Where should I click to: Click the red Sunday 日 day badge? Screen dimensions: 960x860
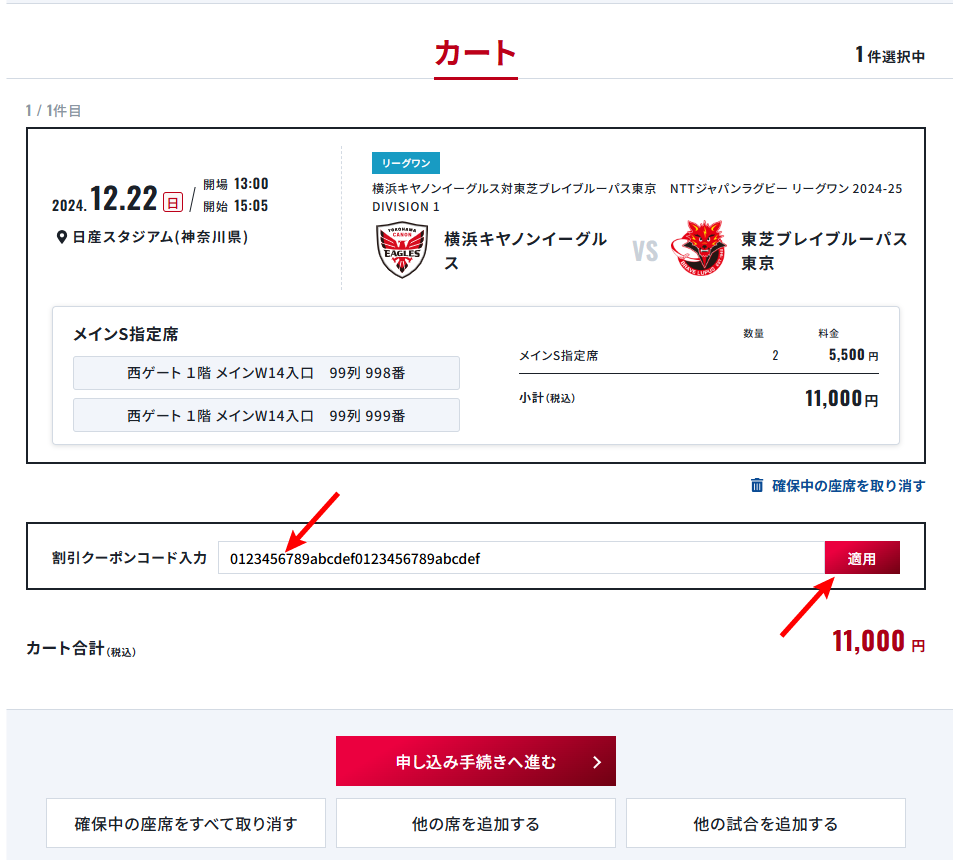173,202
